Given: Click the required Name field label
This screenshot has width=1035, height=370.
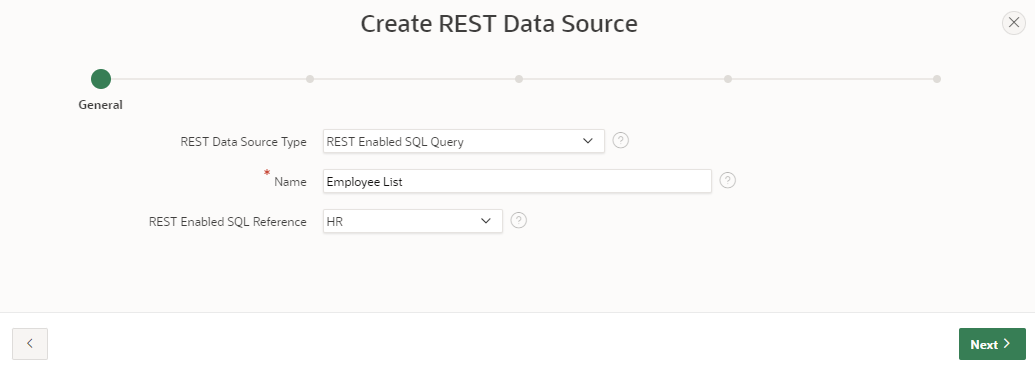Looking at the screenshot, I should coord(290,182).
